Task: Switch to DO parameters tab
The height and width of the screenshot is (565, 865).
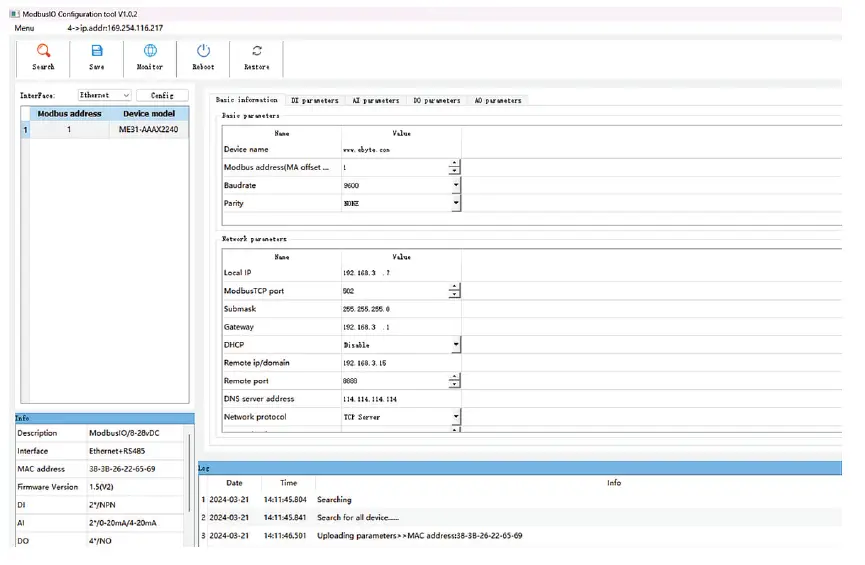Action: [437, 100]
